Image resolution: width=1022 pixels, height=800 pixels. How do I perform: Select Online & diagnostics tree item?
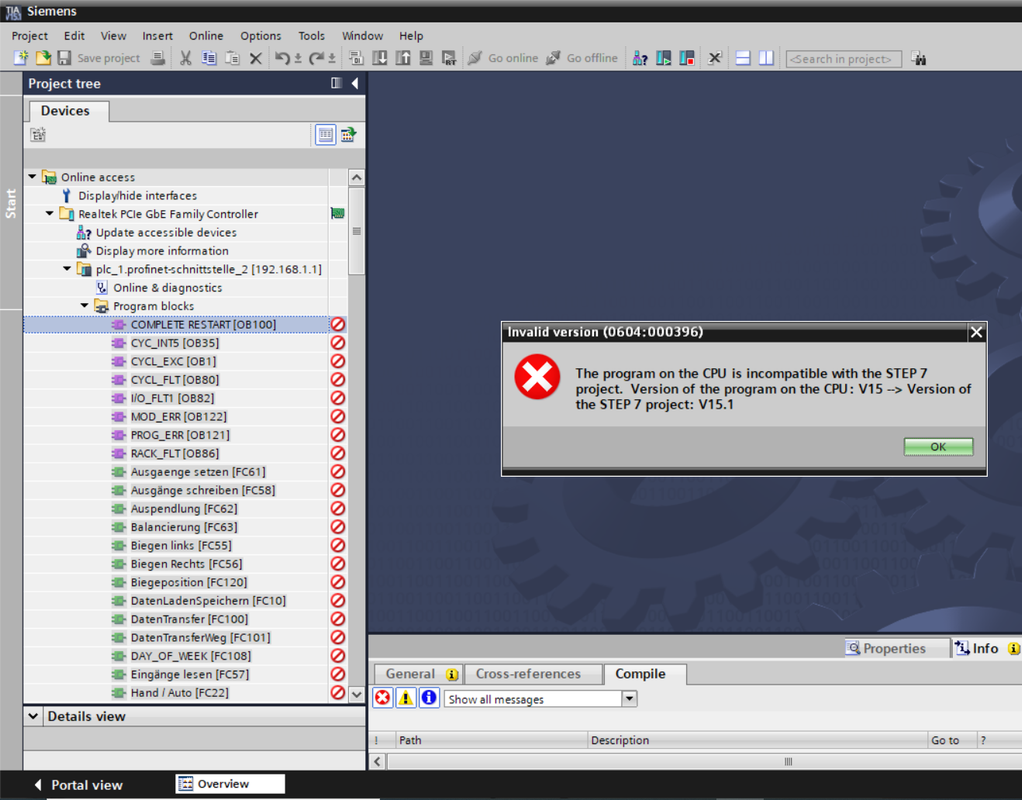(168, 288)
